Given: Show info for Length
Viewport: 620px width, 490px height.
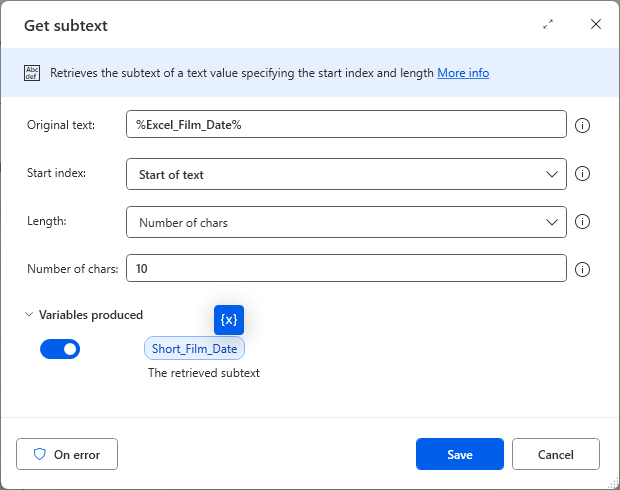Looking at the screenshot, I should pos(582,221).
